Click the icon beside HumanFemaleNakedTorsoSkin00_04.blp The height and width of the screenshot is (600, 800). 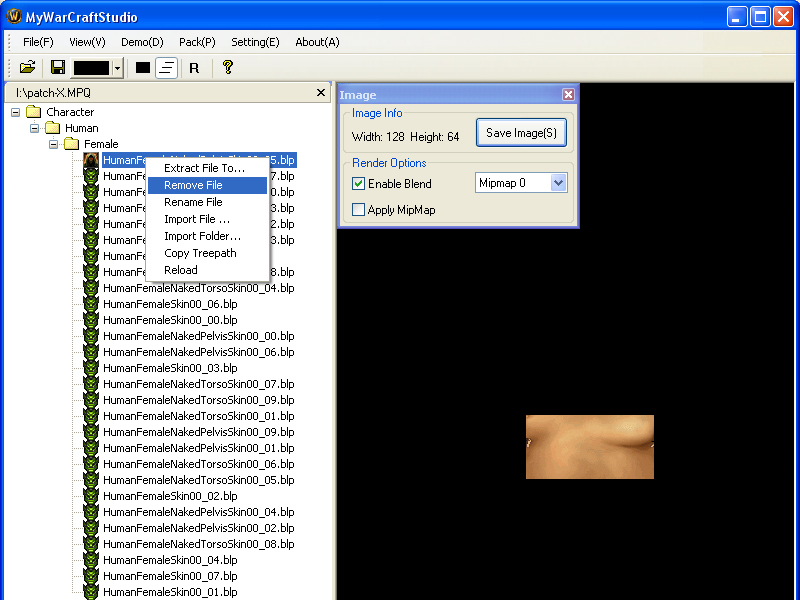91,288
